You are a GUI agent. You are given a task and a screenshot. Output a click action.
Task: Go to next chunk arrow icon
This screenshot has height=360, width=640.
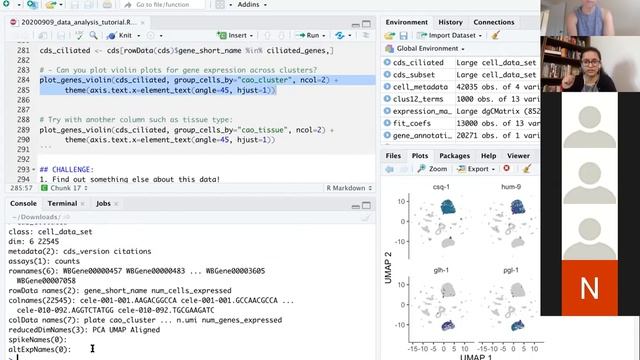[x=281, y=36]
